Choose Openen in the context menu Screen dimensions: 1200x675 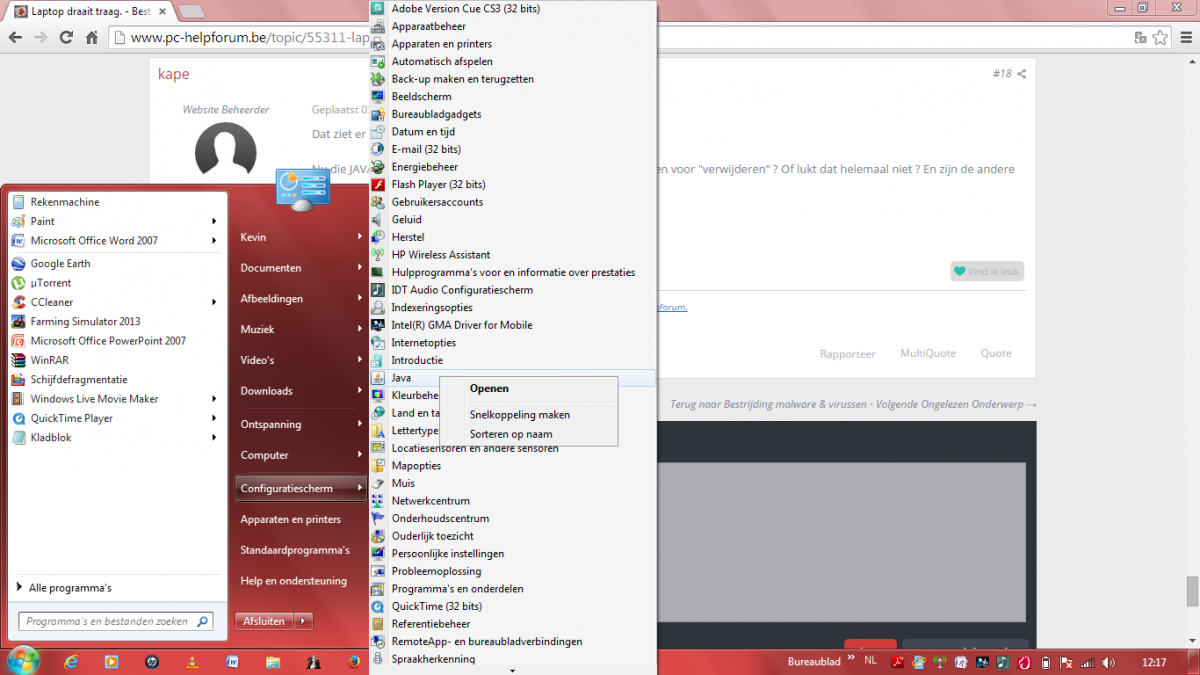pos(489,389)
